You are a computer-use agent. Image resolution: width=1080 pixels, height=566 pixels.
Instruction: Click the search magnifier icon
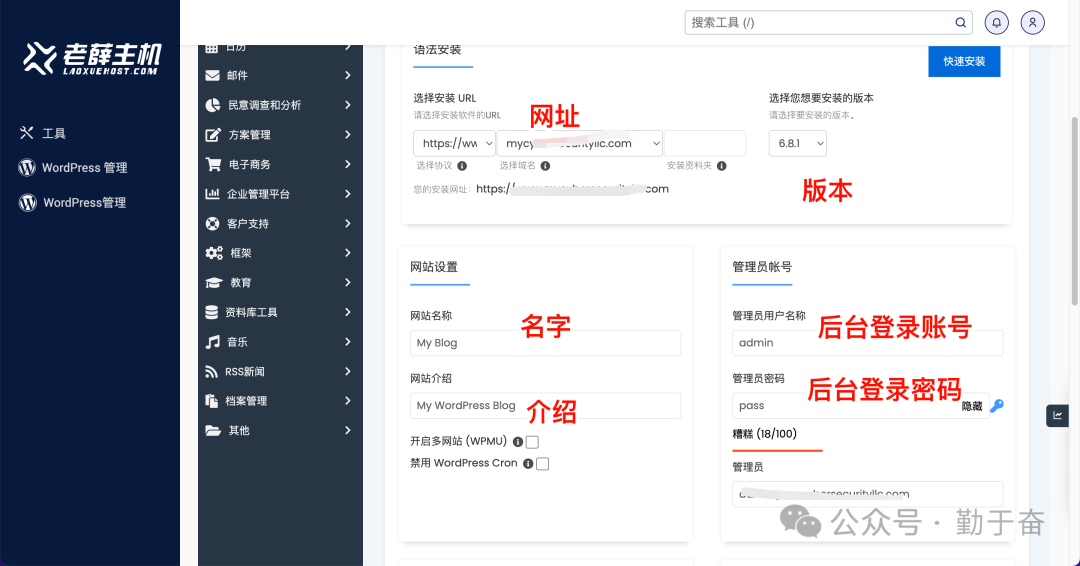[x=960, y=22]
